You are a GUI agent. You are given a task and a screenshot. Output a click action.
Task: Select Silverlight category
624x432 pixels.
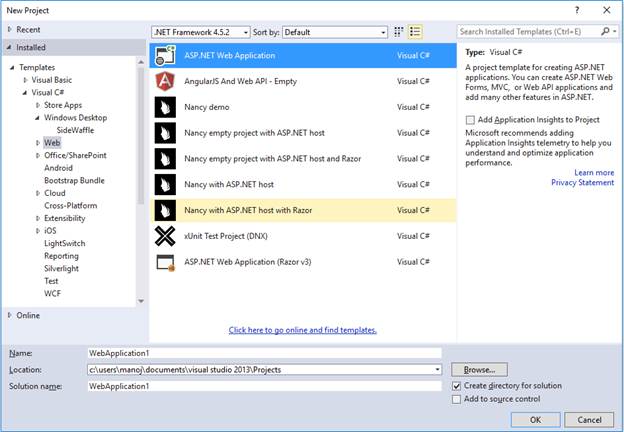click(61, 269)
